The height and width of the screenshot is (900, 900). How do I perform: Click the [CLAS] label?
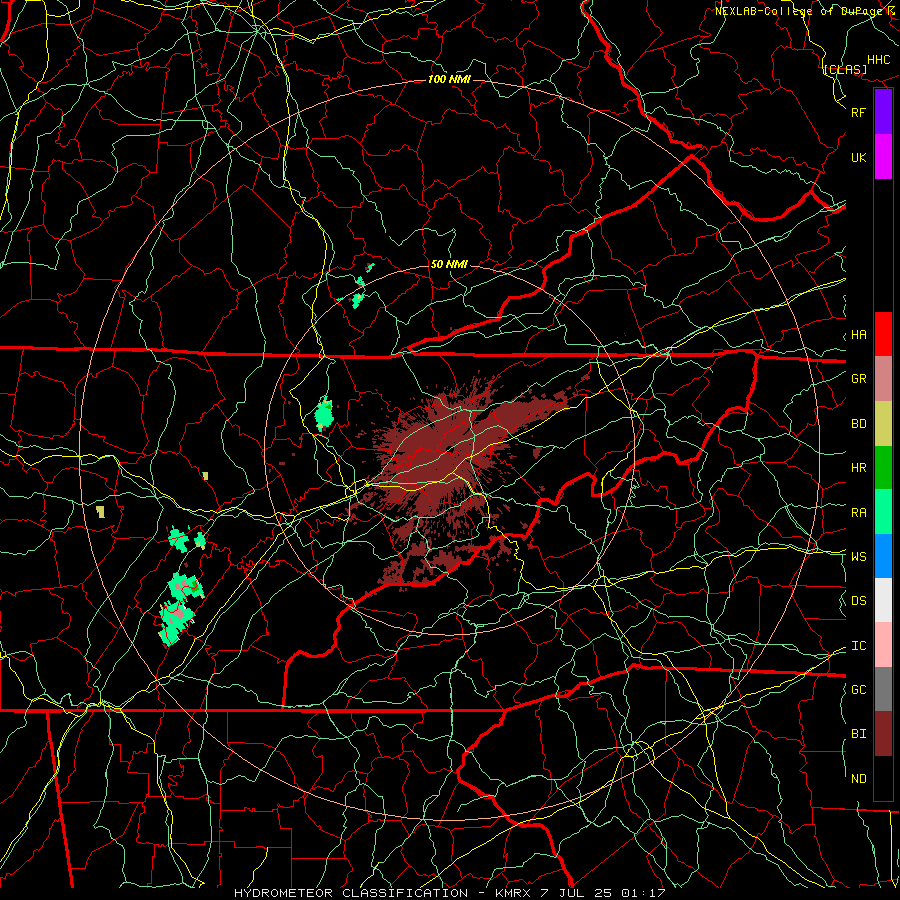[x=845, y=69]
